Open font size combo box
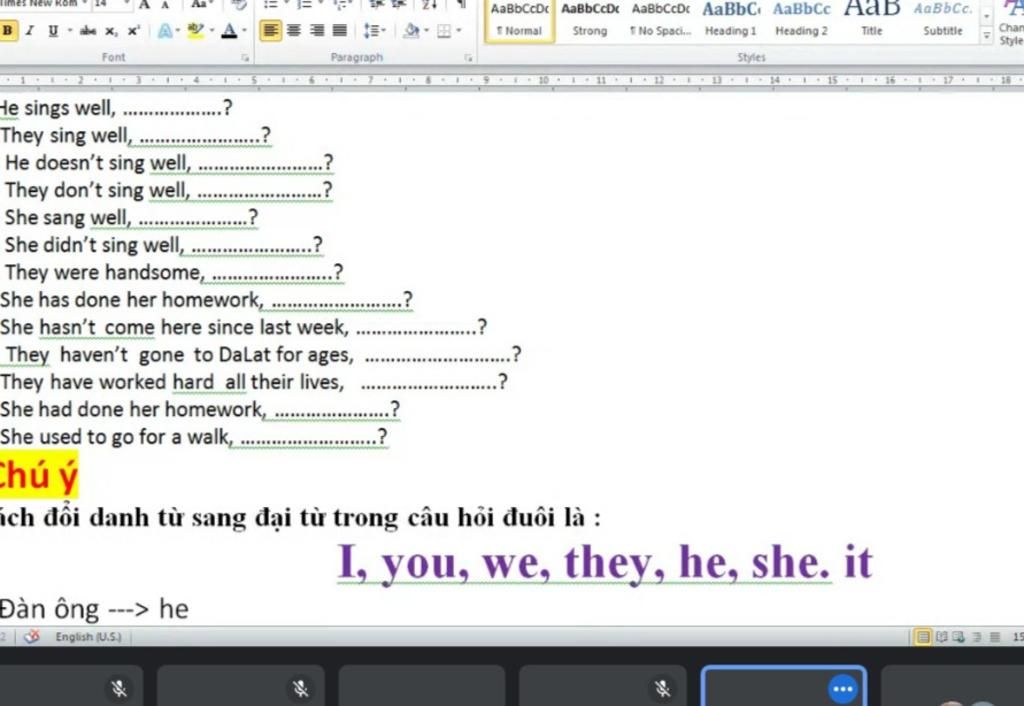 pos(111,5)
